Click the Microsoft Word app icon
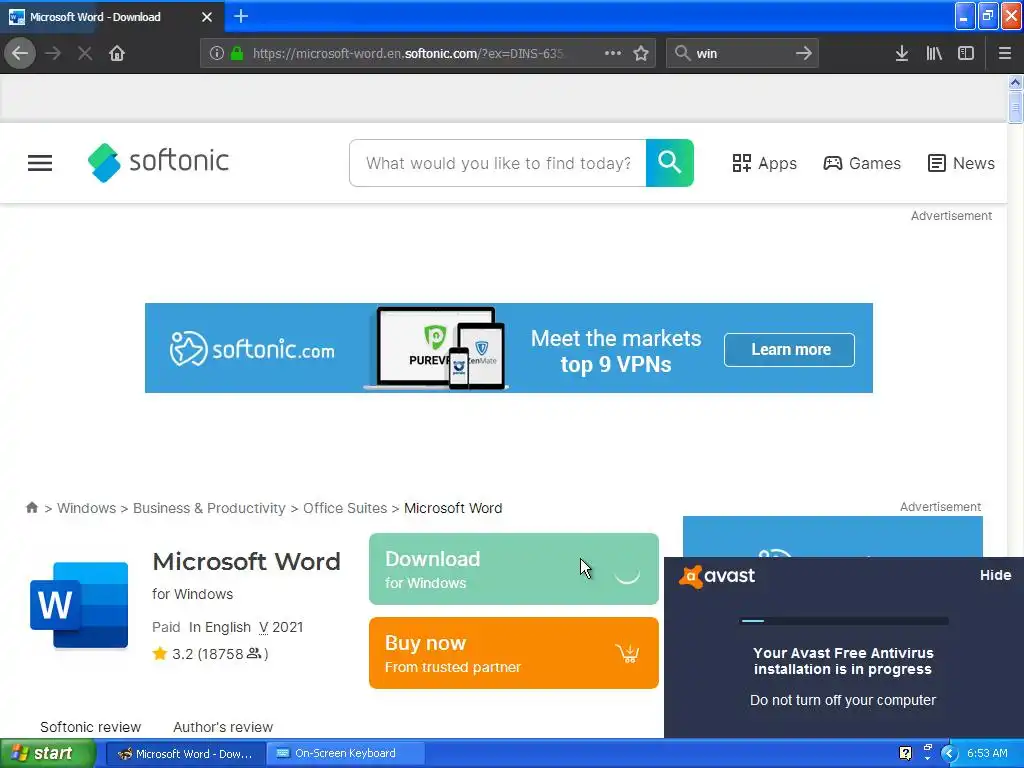The image size is (1024, 768). [x=79, y=605]
